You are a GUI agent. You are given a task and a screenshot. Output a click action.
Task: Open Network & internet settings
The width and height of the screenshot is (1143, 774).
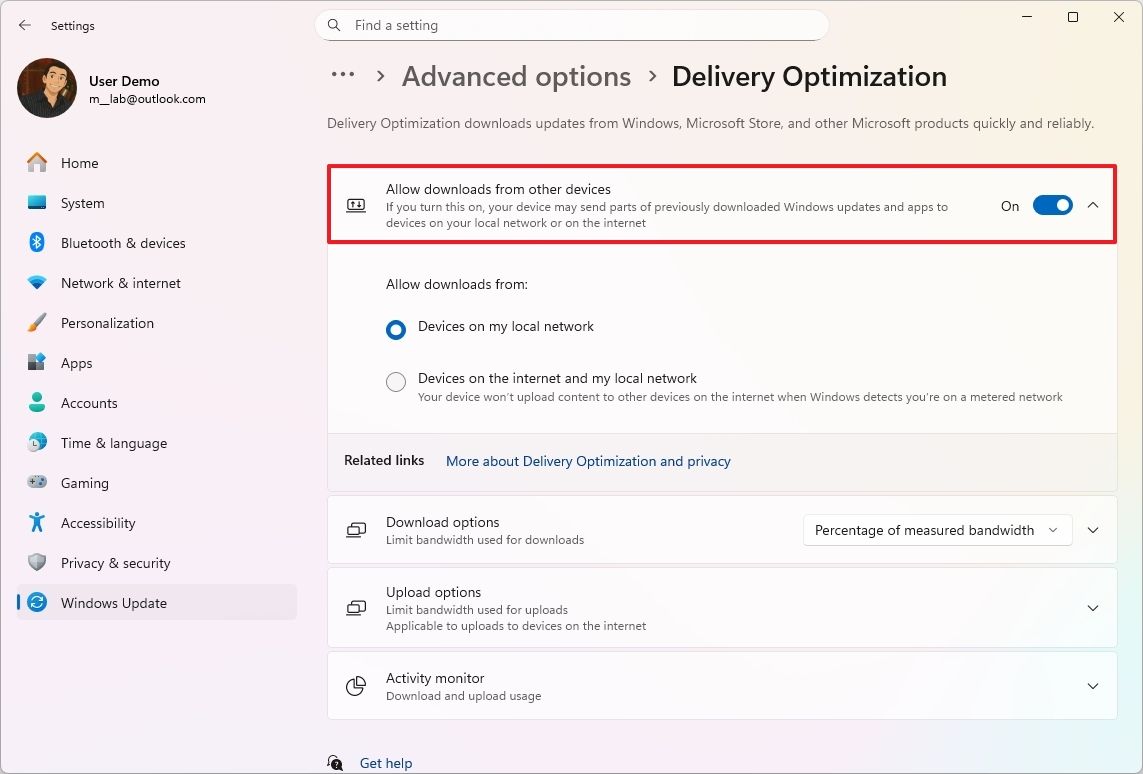click(x=120, y=283)
